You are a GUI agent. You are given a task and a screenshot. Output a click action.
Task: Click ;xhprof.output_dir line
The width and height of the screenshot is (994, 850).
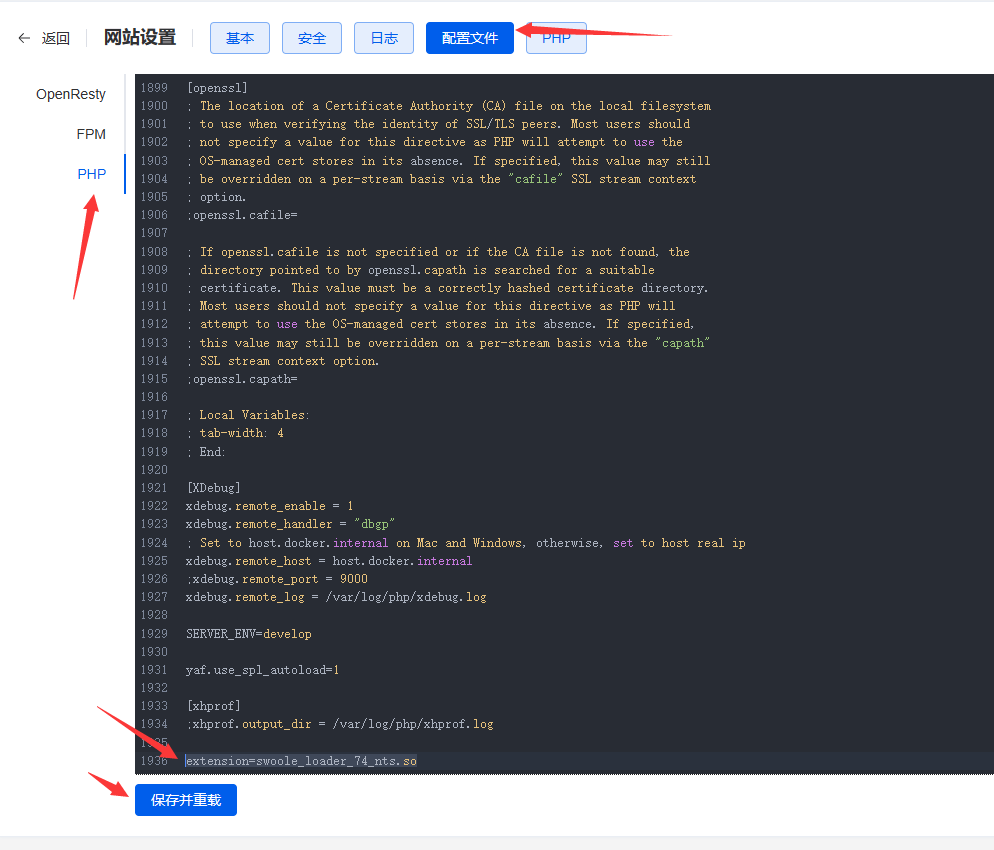[340, 724]
